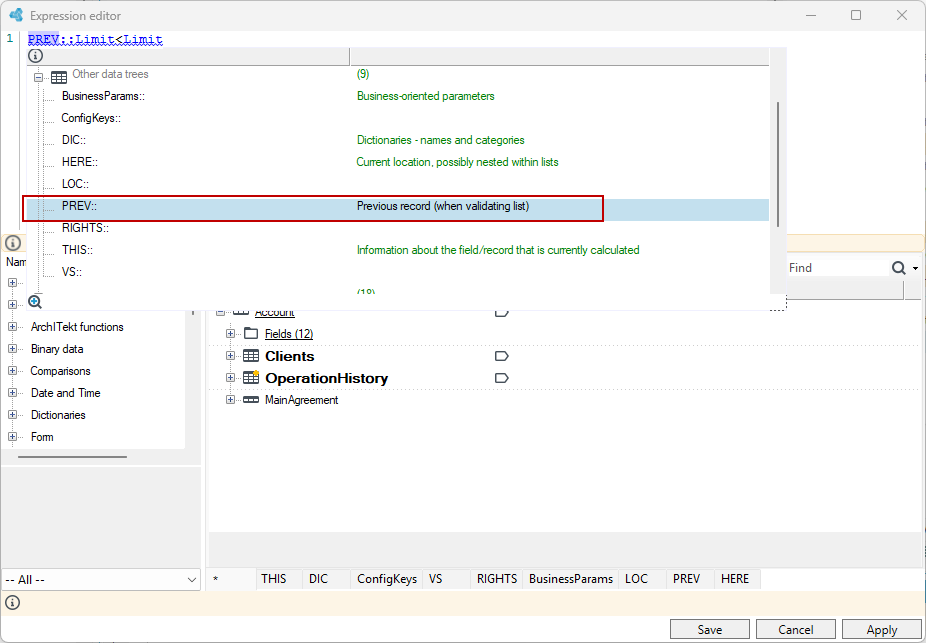
Task: Select the THIS:: suggestion row
Action: [398, 250]
